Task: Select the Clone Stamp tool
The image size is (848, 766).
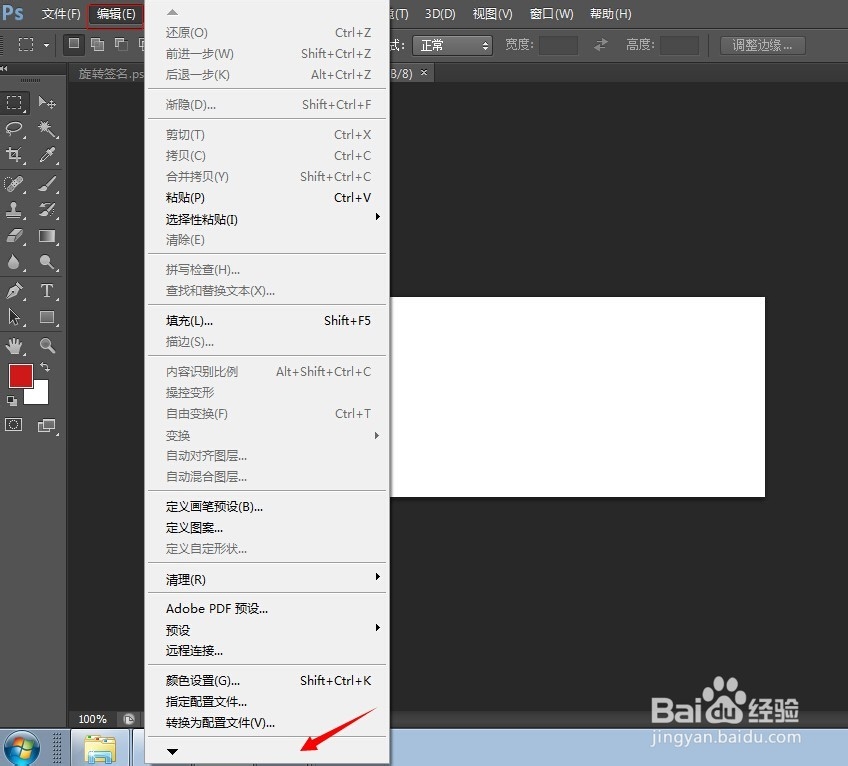Action: click(x=15, y=209)
